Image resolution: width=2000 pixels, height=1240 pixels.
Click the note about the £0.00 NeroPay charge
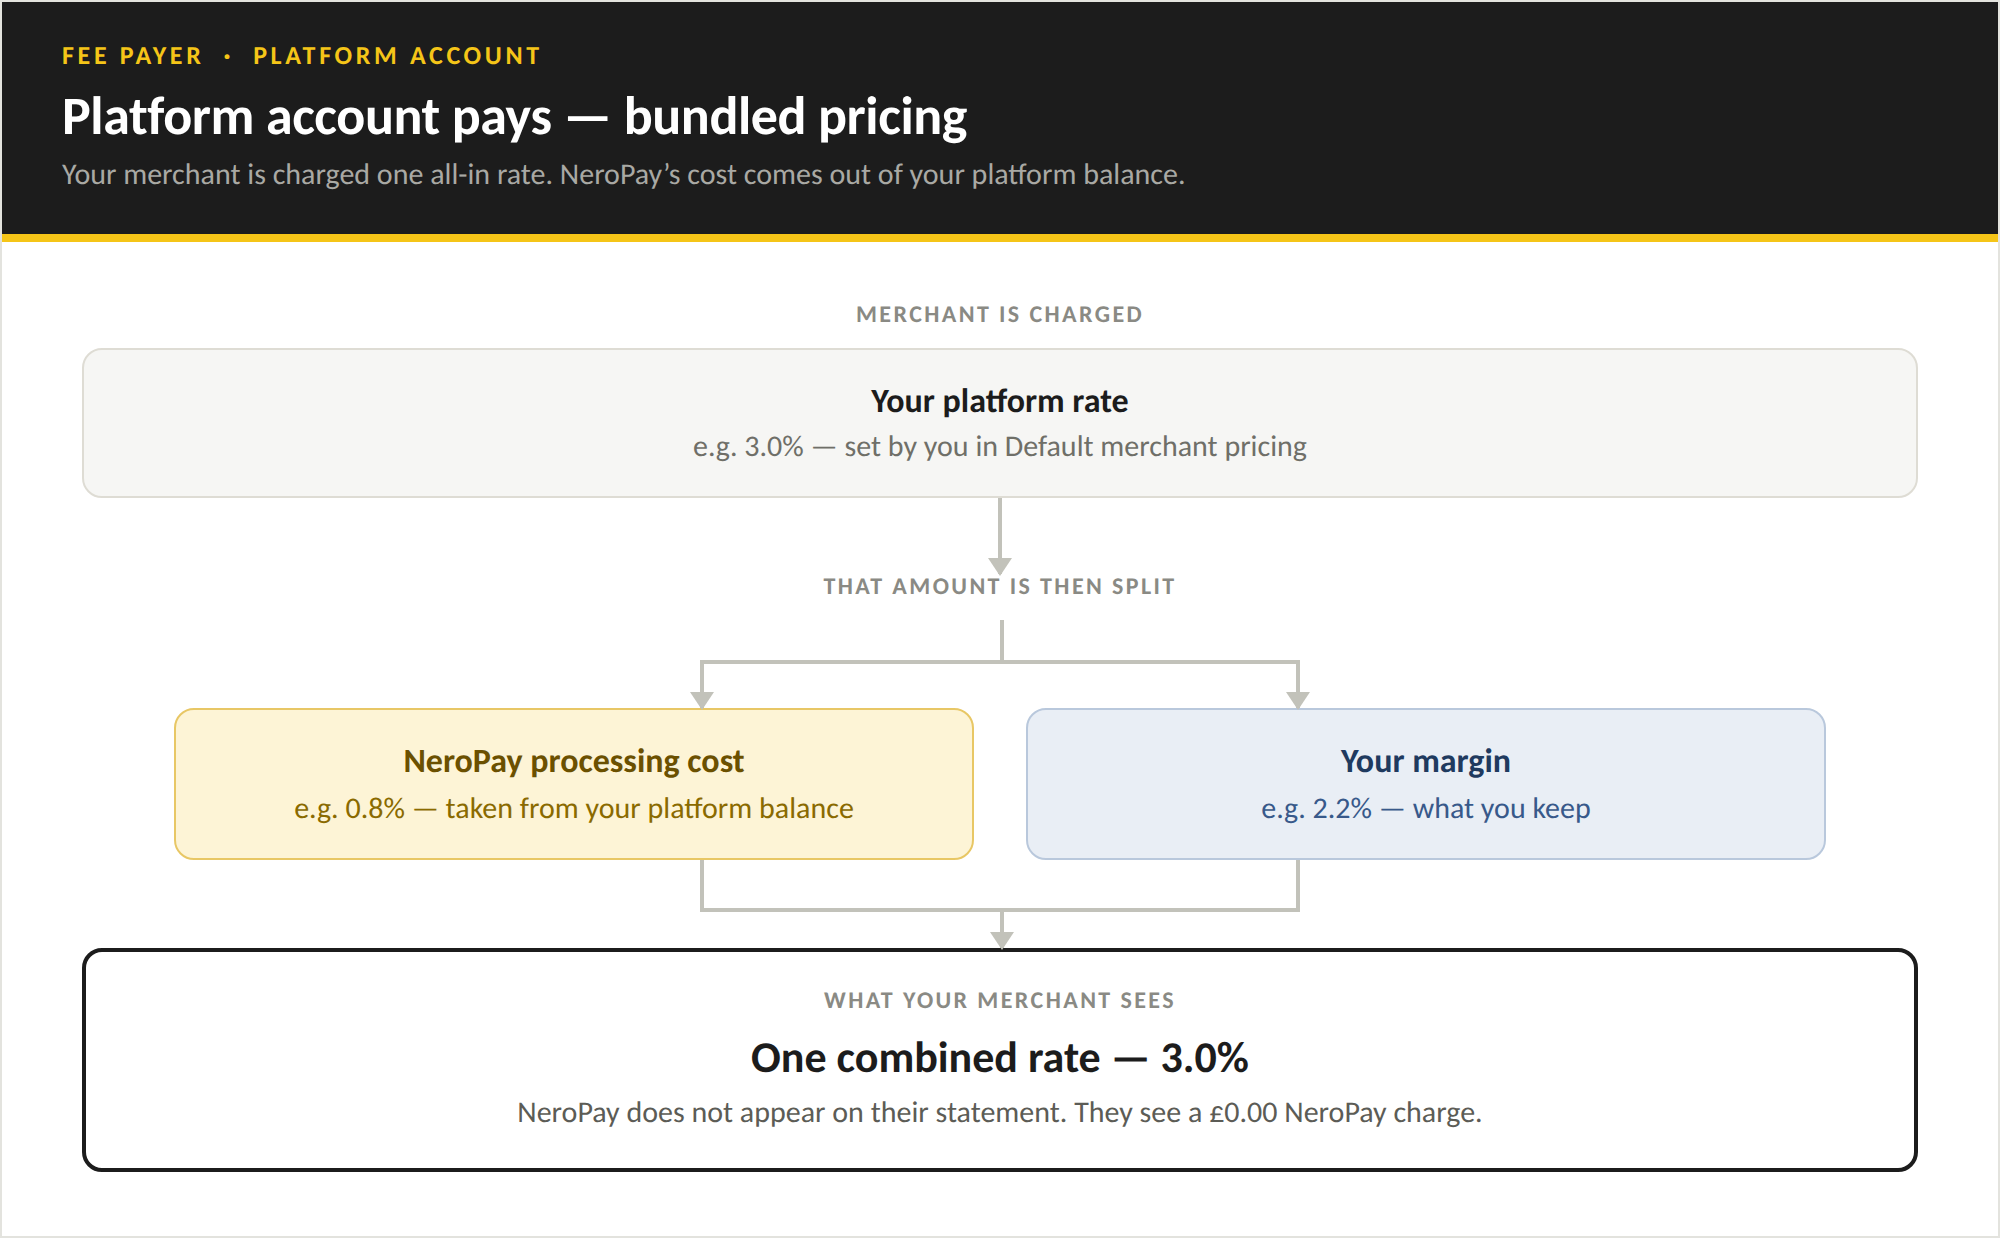point(999,1113)
